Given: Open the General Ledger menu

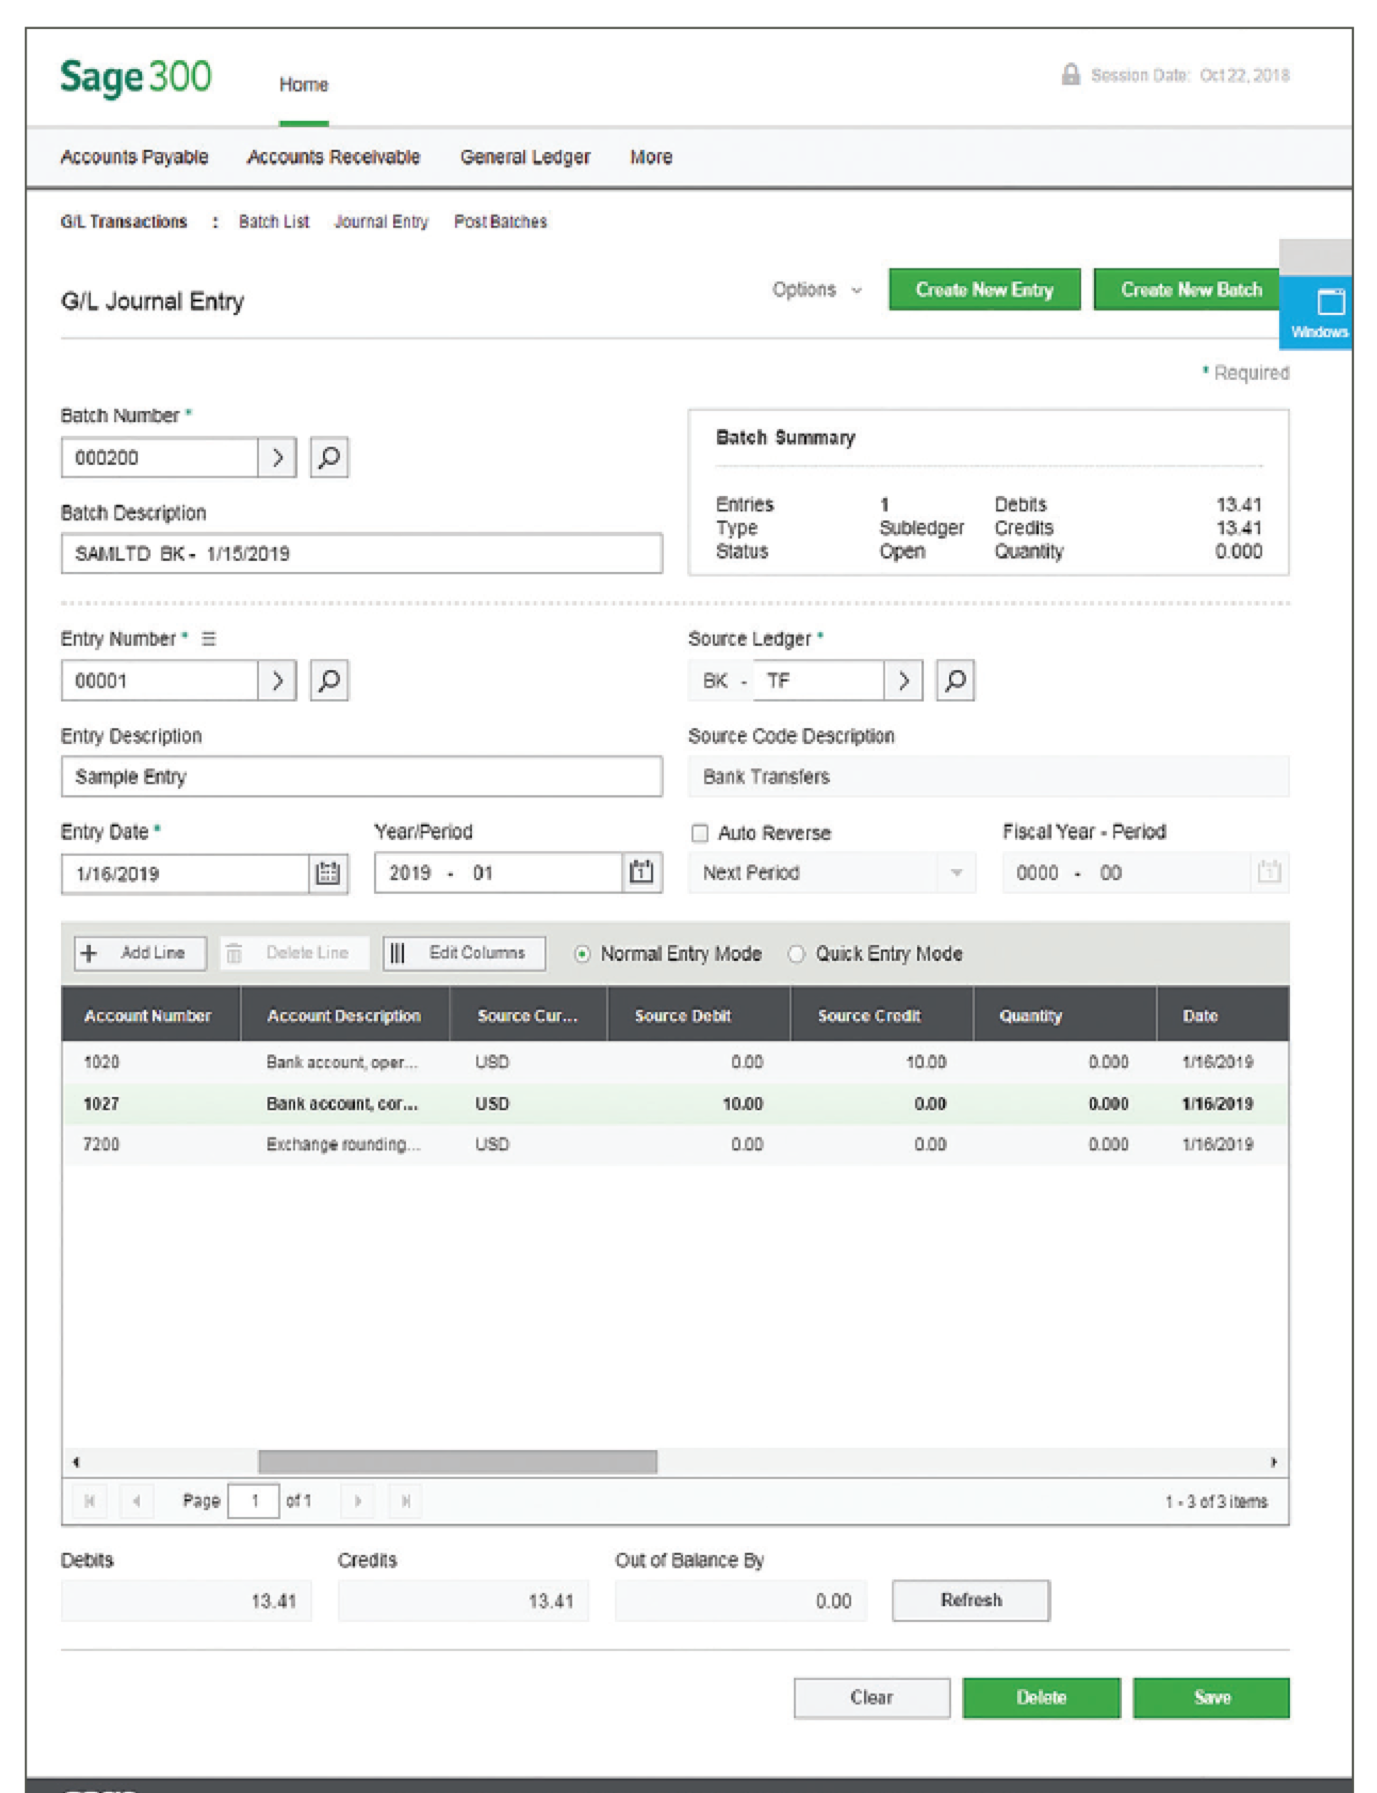Looking at the screenshot, I should (525, 157).
